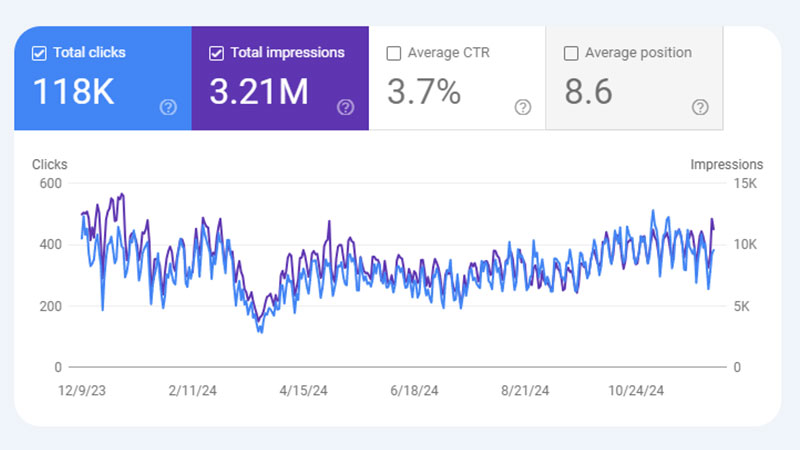The image size is (800, 450).
Task: Click the 12/9/23 date on chart axis
Action: pyautogui.click(x=82, y=389)
